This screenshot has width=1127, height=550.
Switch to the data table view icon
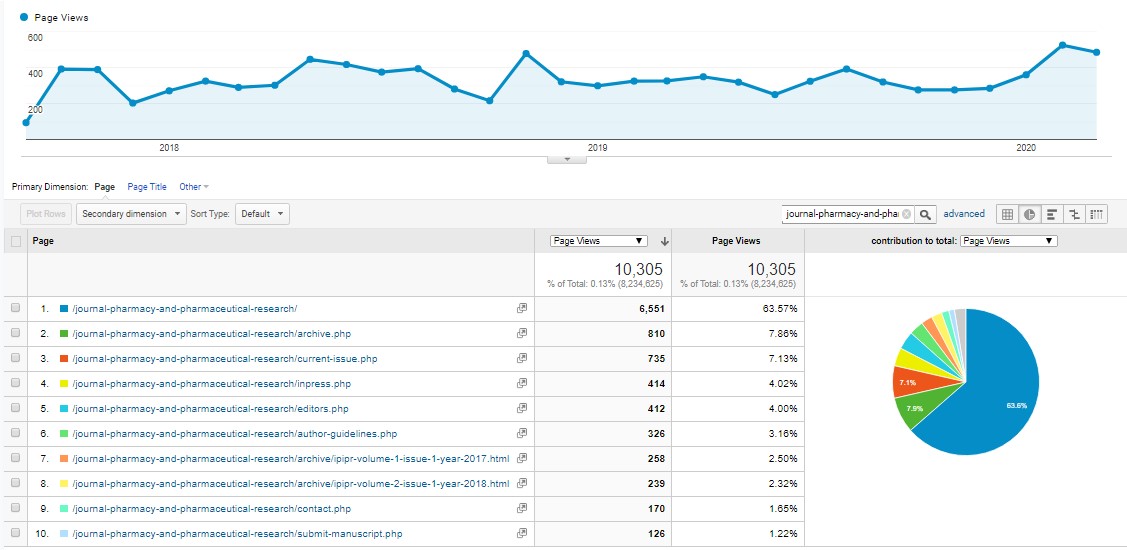pyautogui.click(x=1007, y=214)
